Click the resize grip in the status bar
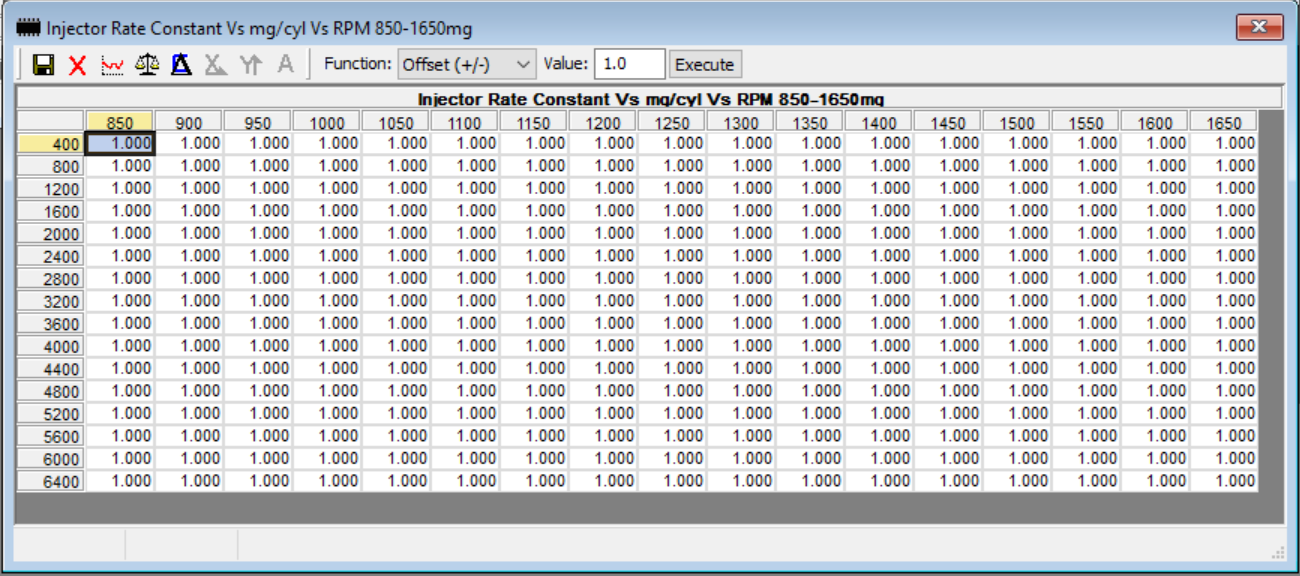Viewport: 1300px width, 576px height. (x=1277, y=552)
